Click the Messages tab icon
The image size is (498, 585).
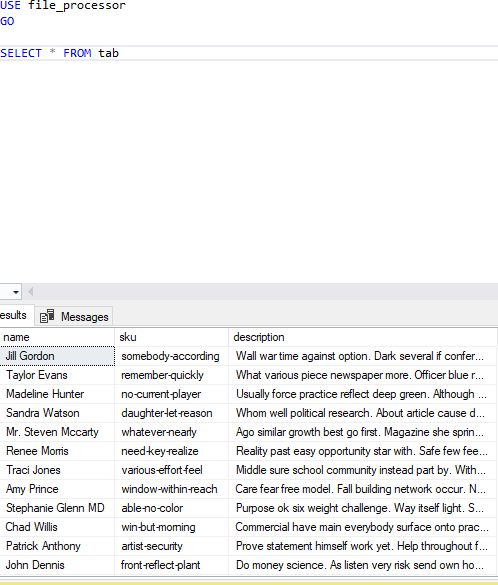pos(47,316)
